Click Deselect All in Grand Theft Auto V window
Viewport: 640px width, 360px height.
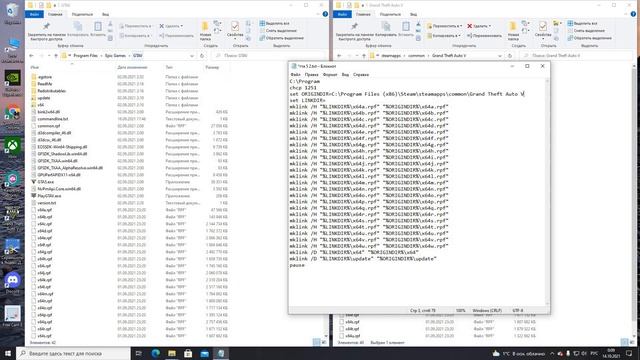click(586, 31)
